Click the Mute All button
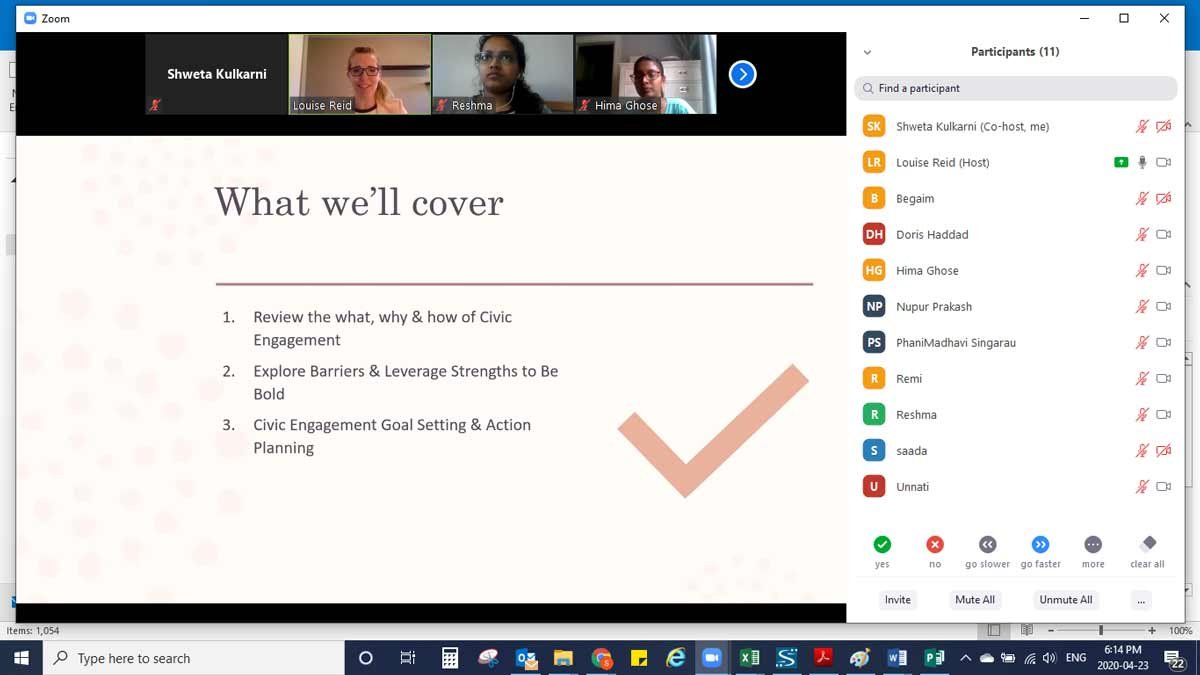The width and height of the screenshot is (1200, 675). [975, 600]
